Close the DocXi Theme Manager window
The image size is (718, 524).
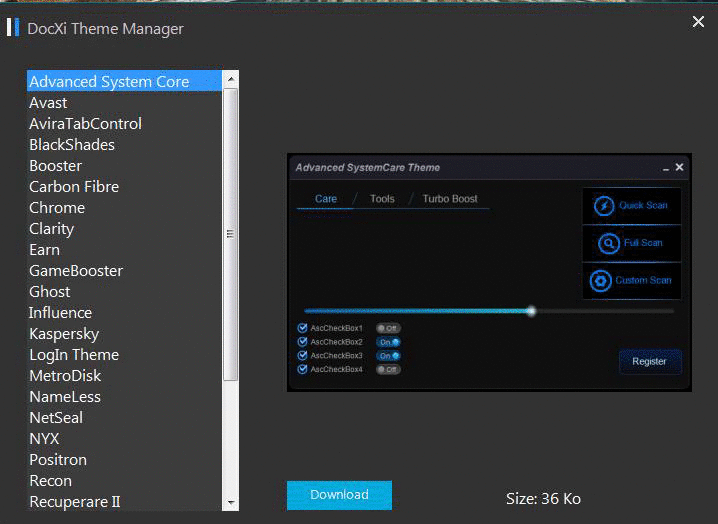(698, 22)
